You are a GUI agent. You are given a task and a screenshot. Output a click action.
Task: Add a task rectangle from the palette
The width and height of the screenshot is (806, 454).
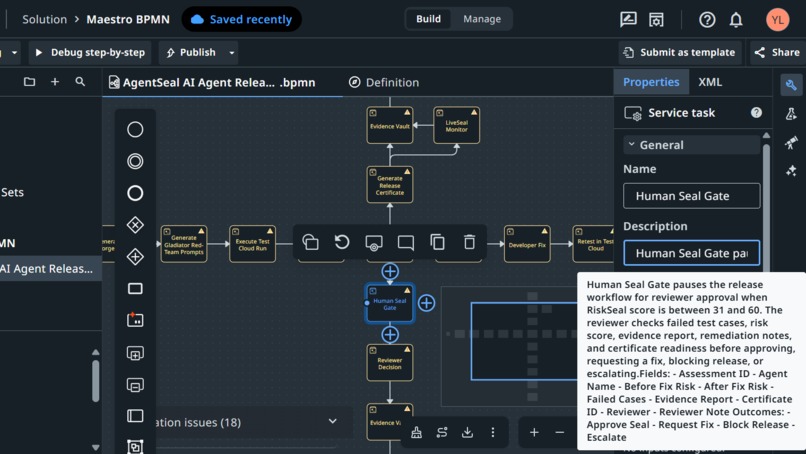coord(135,288)
